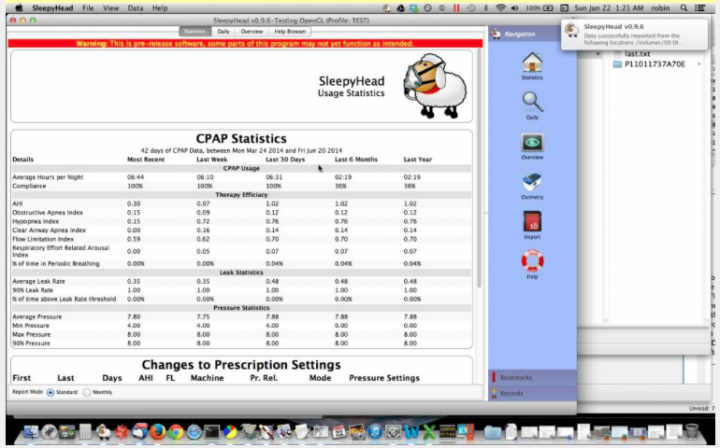The width and height of the screenshot is (720, 448).
Task: Click the SleepyHead sheep icon in the Dock
Action: (x=103, y=432)
